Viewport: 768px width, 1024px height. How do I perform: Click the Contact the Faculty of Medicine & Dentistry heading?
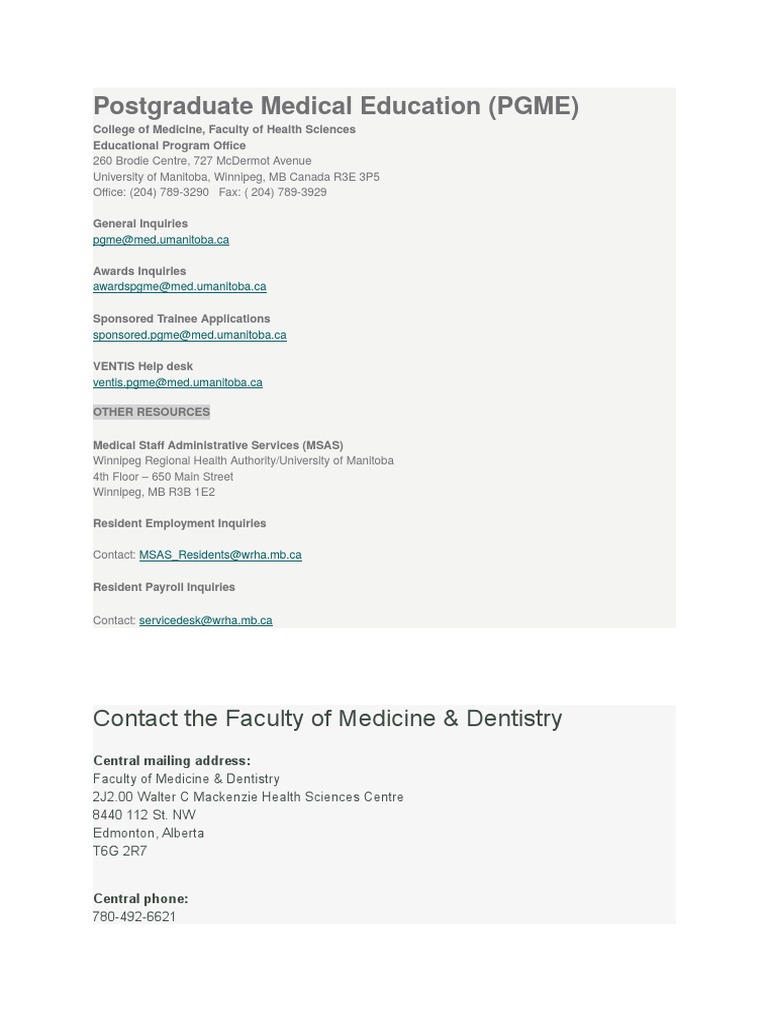(x=327, y=719)
